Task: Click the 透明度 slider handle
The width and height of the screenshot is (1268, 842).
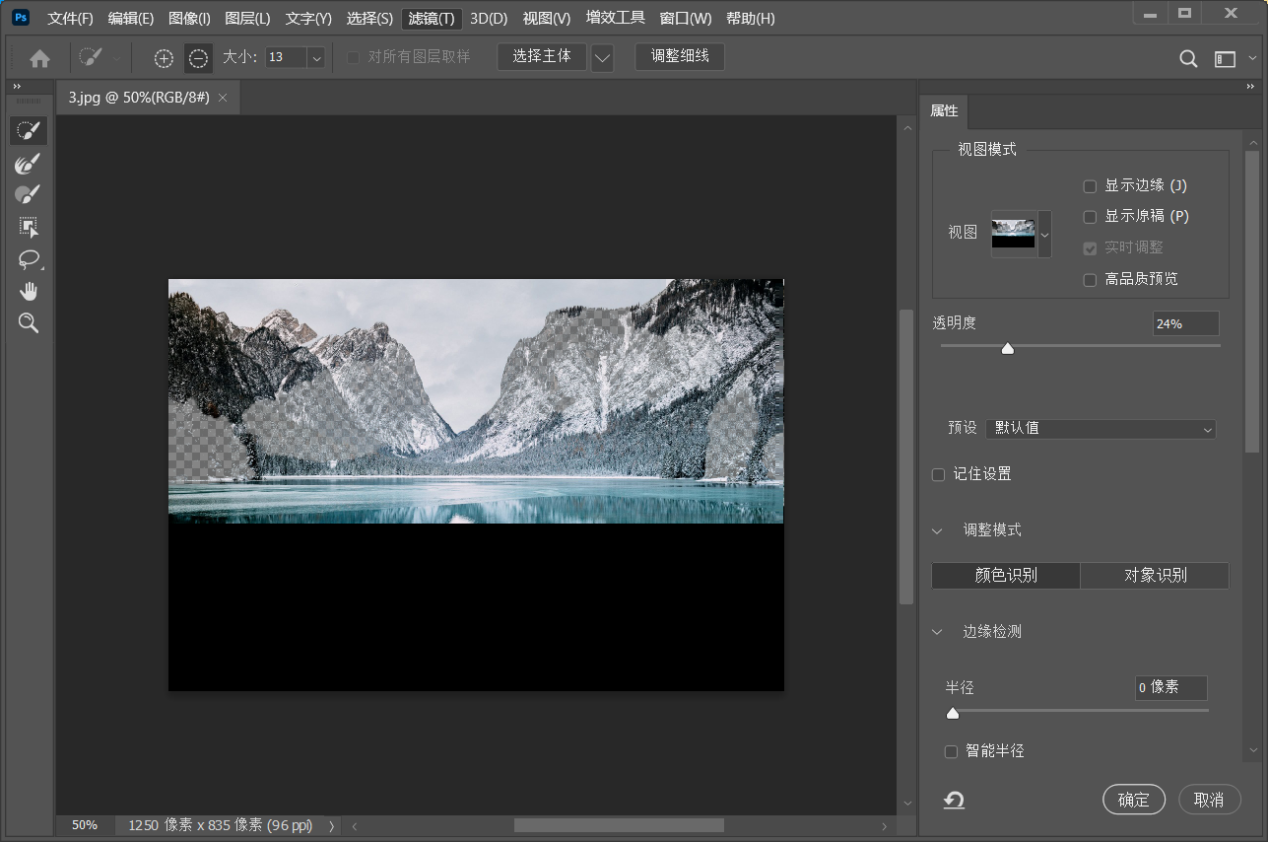Action: (x=1008, y=348)
